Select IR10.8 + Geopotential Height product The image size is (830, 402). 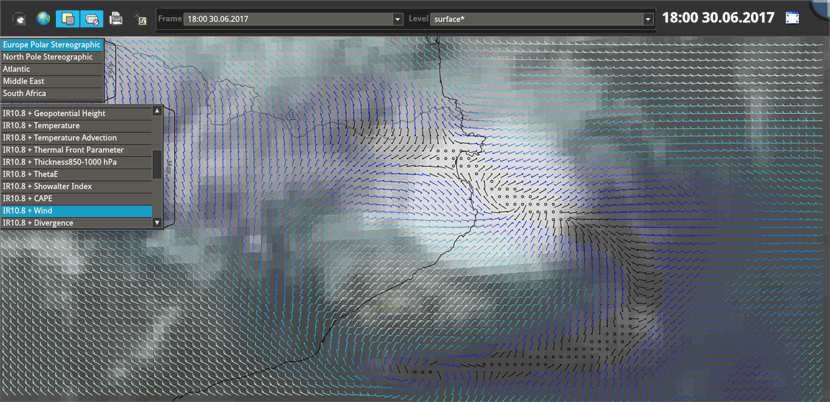tap(76, 114)
